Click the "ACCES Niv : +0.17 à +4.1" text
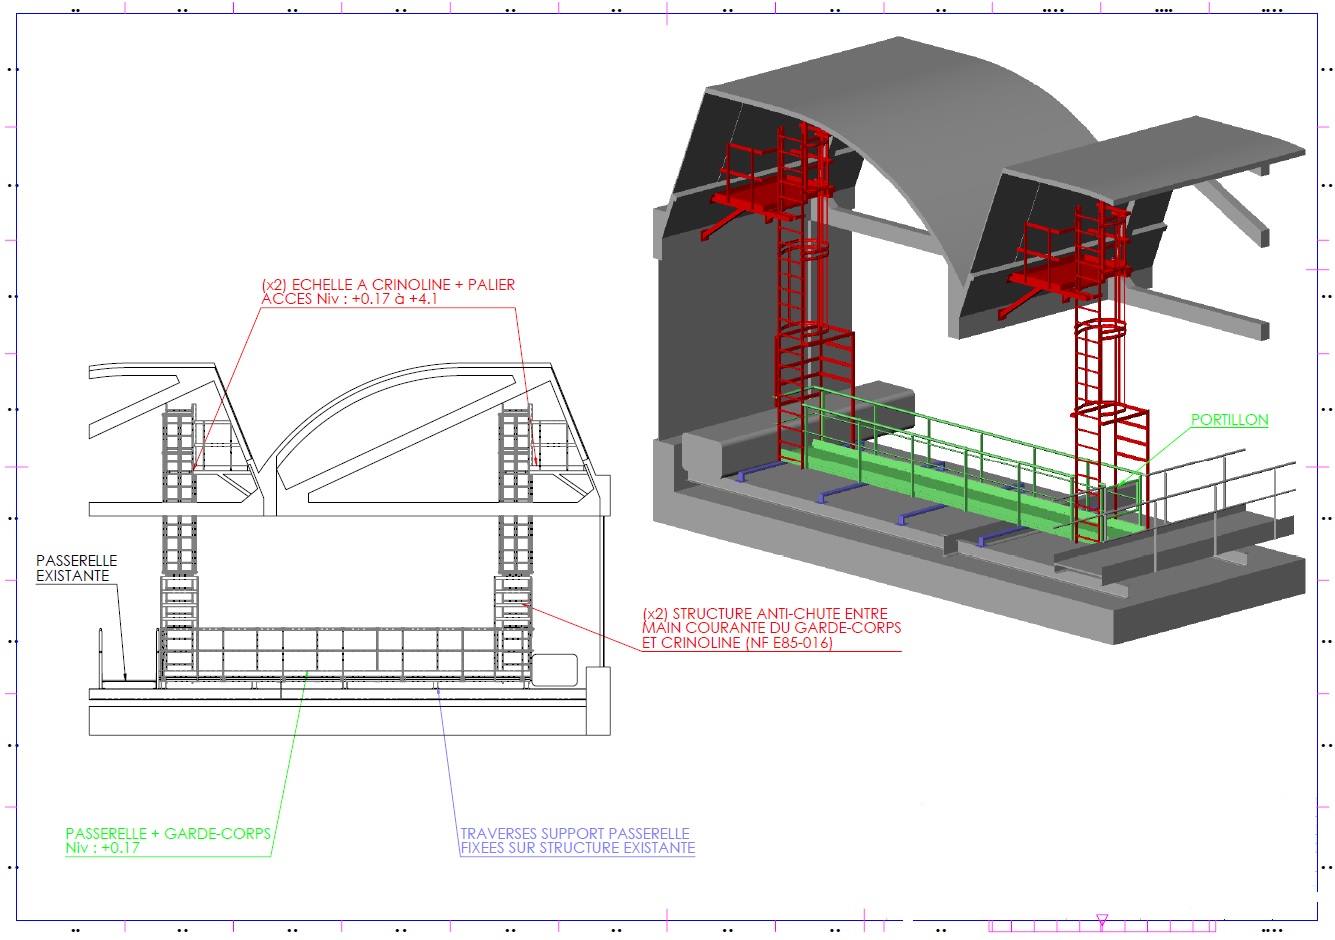The width and height of the screenshot is (1335, 940). click(349, 298)
